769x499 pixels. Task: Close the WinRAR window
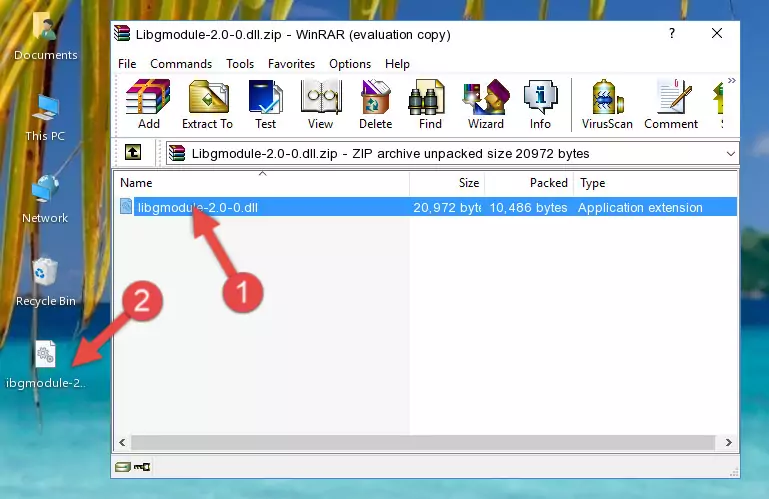pyautogui.click(x=717, y=33)
